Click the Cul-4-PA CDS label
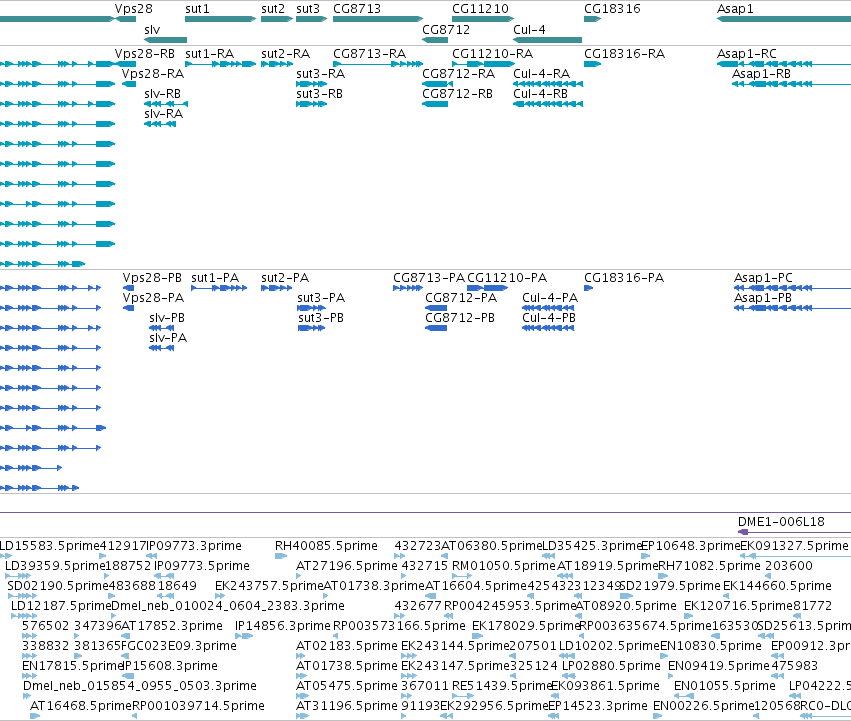This screenshot has width=851, height=721. (550, 298)
